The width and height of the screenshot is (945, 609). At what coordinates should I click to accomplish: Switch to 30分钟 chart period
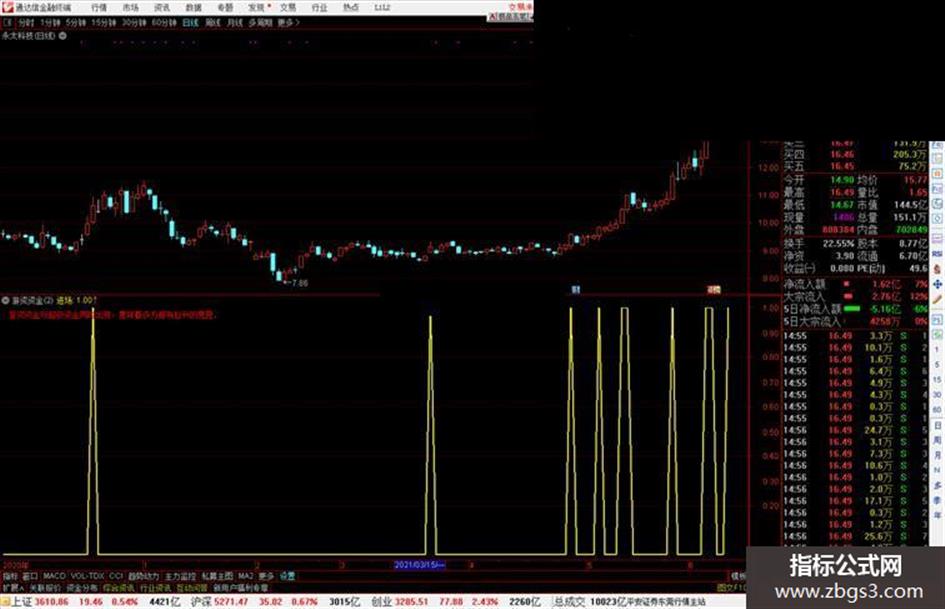[x=134, y=22]
